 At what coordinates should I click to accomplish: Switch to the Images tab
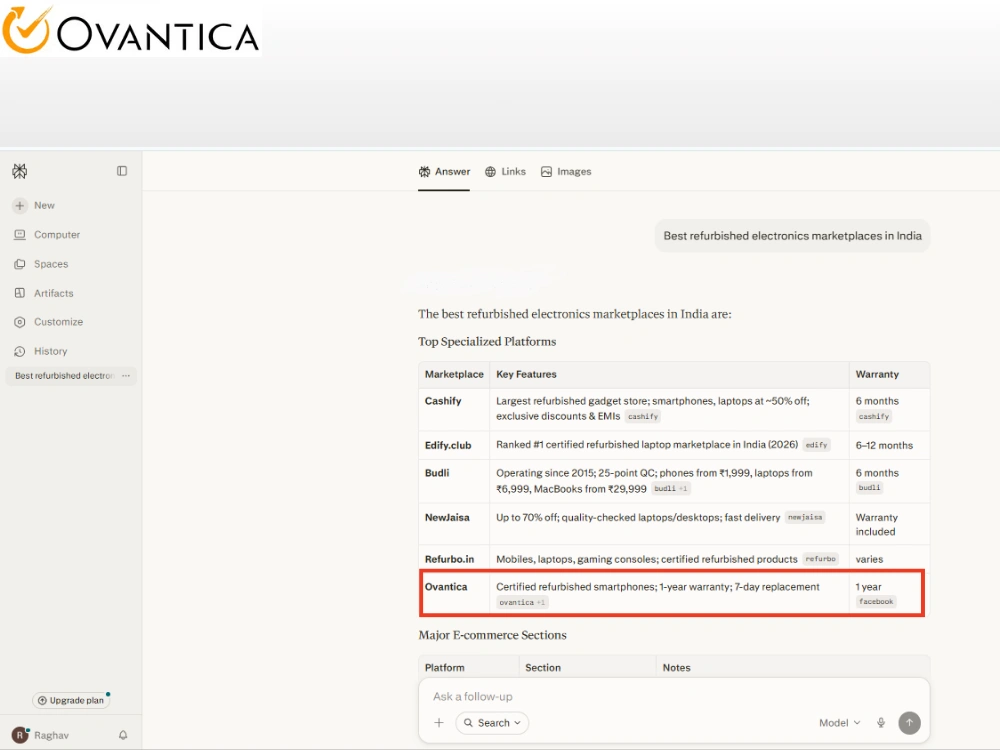click(x=566, y=172)
